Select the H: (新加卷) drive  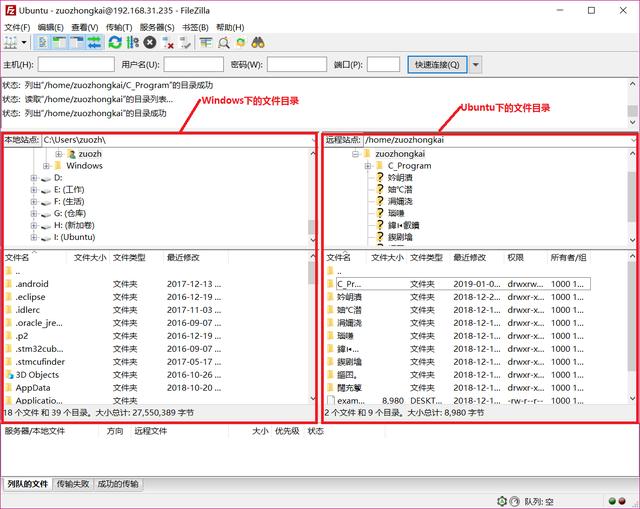pos(74,225)
